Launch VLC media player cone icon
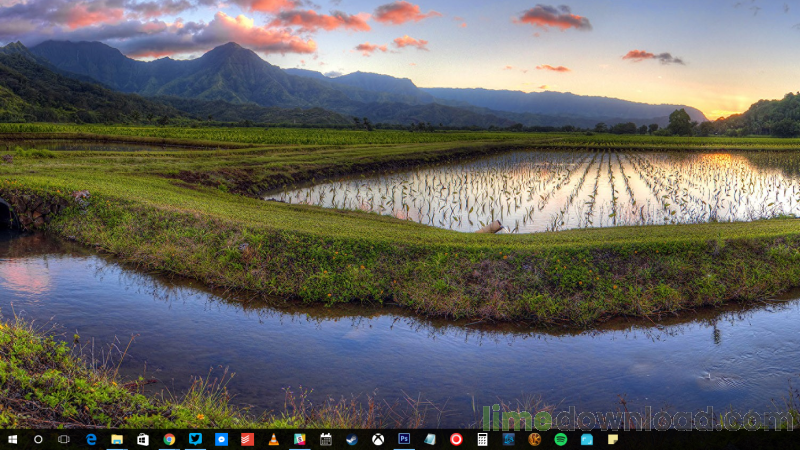Screen dimensions: 800x450 coord(273,439)
